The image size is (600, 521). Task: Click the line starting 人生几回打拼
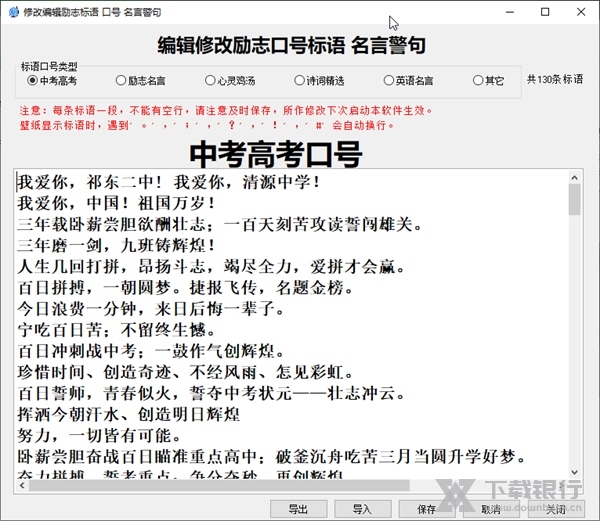click(x=211, y=267)
